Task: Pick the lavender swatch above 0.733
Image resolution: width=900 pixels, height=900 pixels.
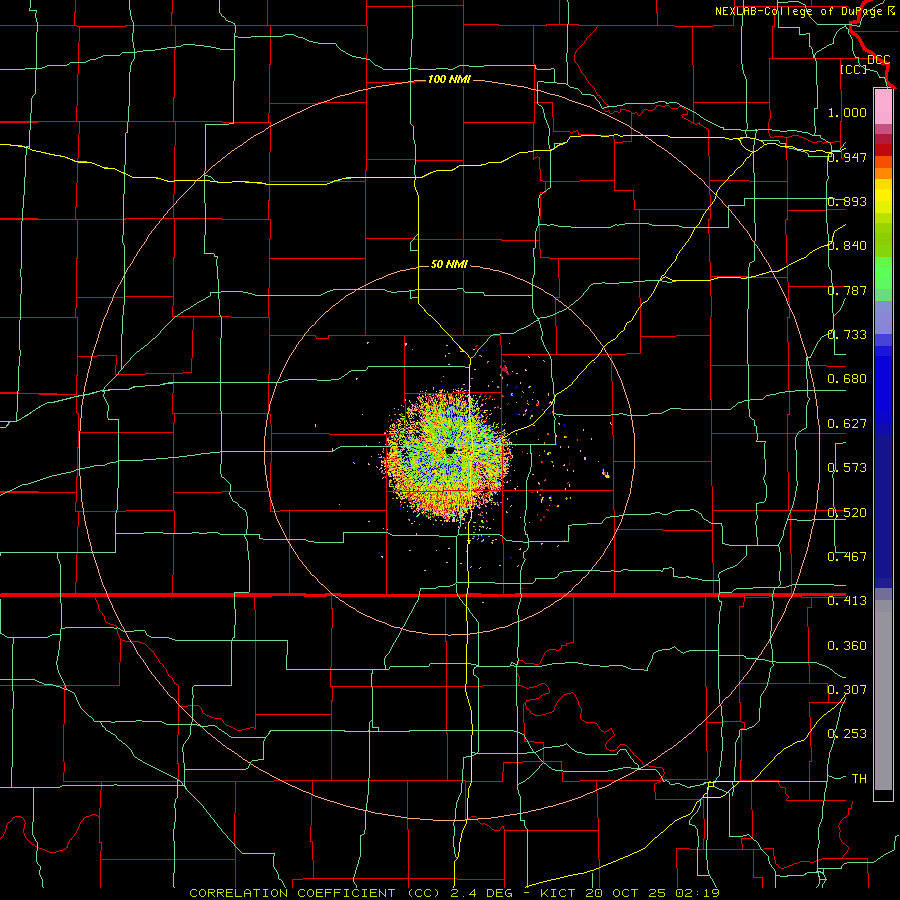Action: click(x=883, y=317)
